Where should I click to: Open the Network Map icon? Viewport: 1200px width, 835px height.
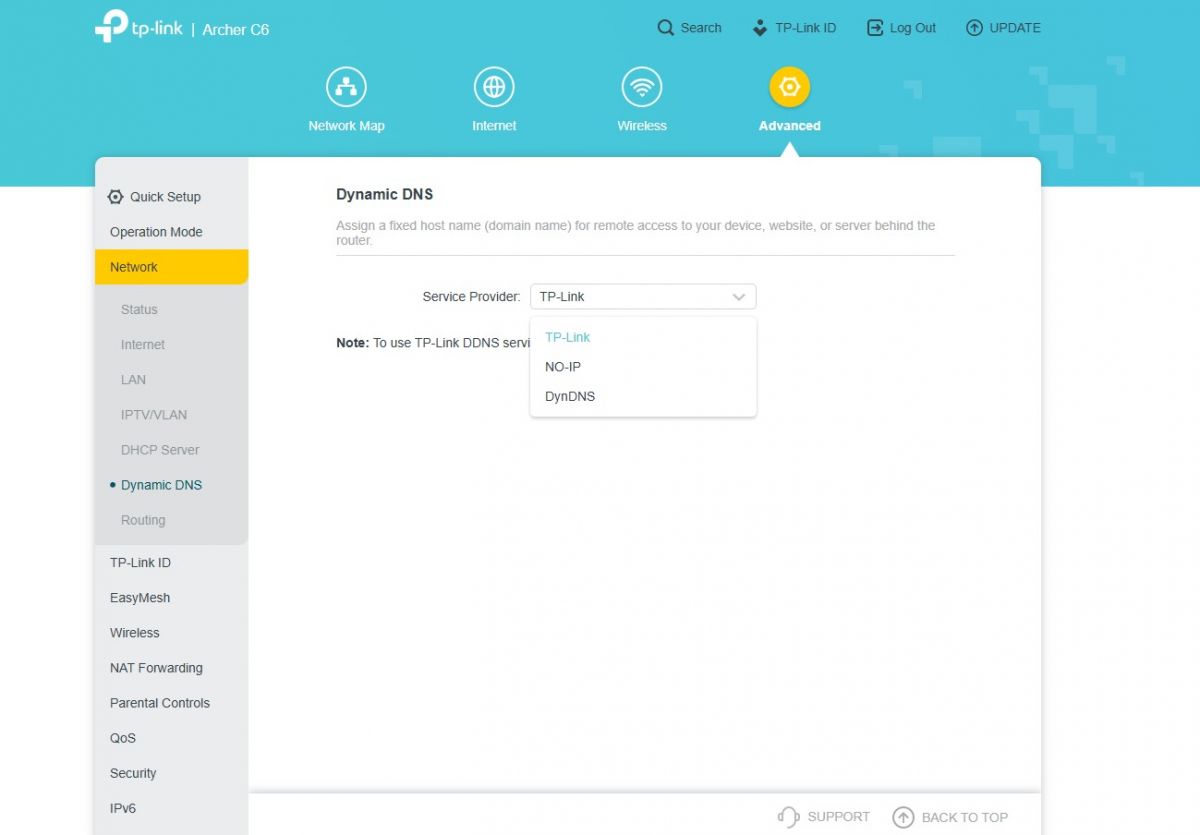point(346,87)
